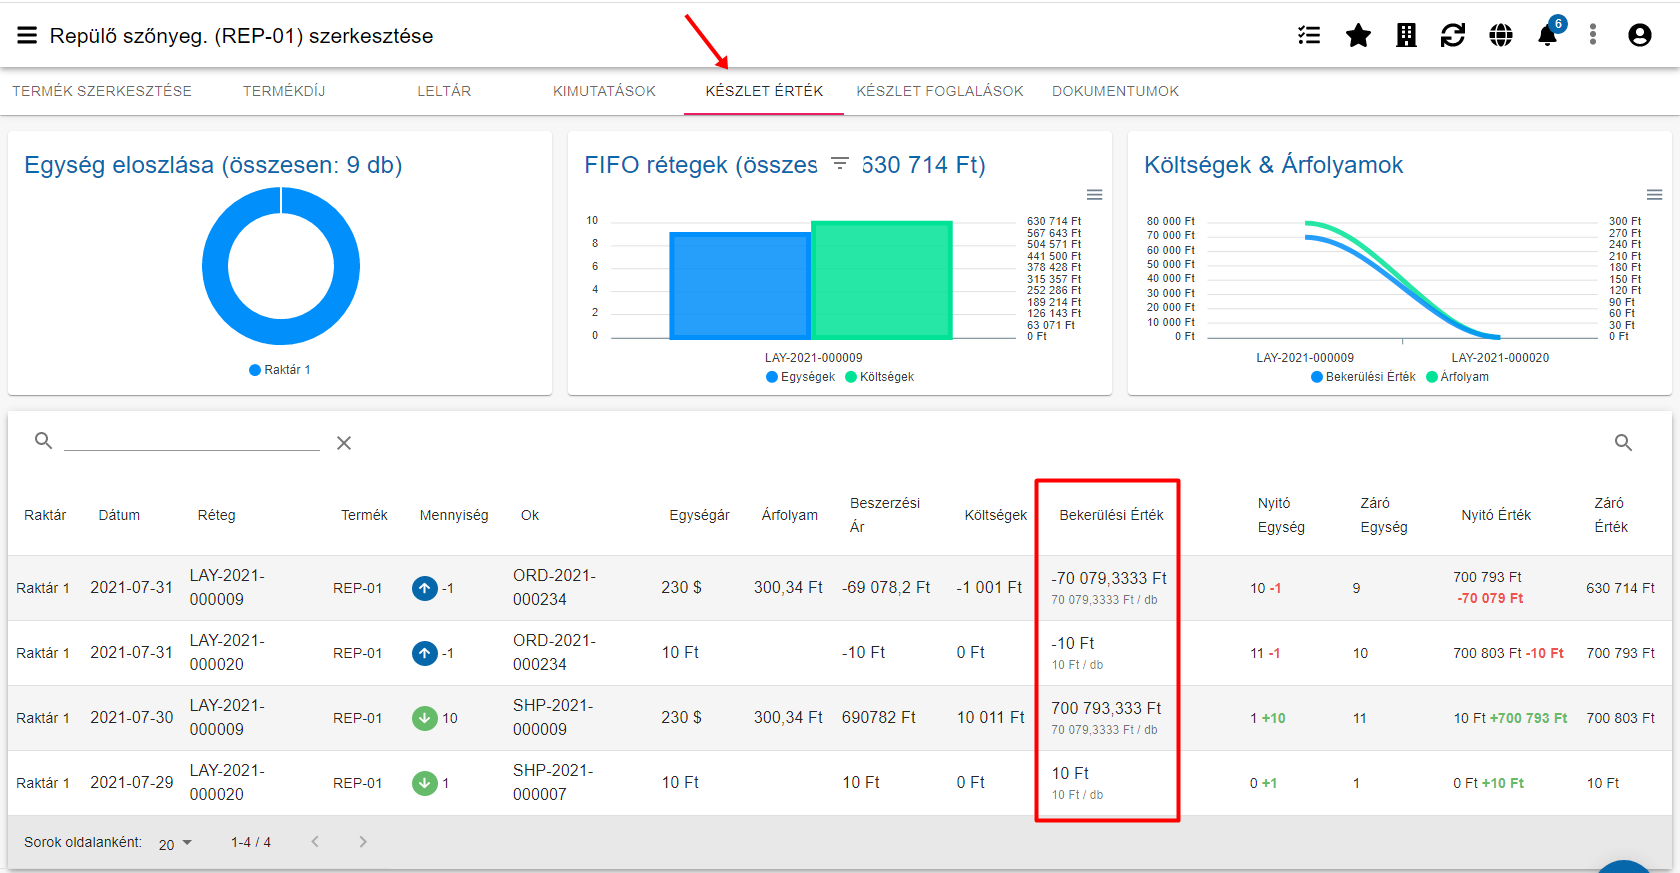1680x873 pixels.
Task: Open the company building icon
Action: pos(1406,36)
